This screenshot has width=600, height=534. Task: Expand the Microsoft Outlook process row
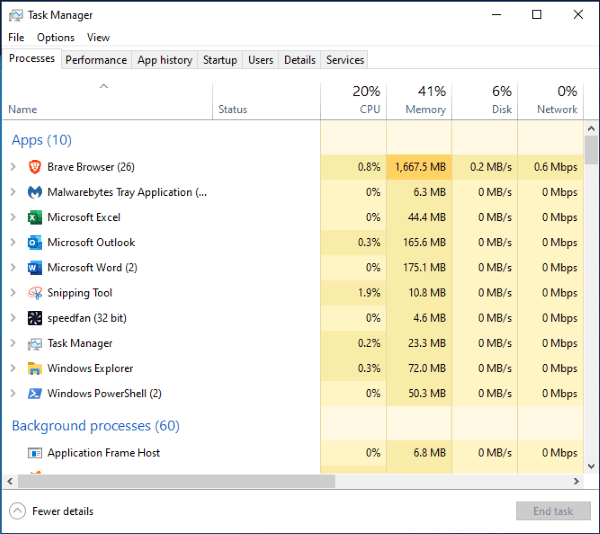pyautogui.click(x=13, y=243)
